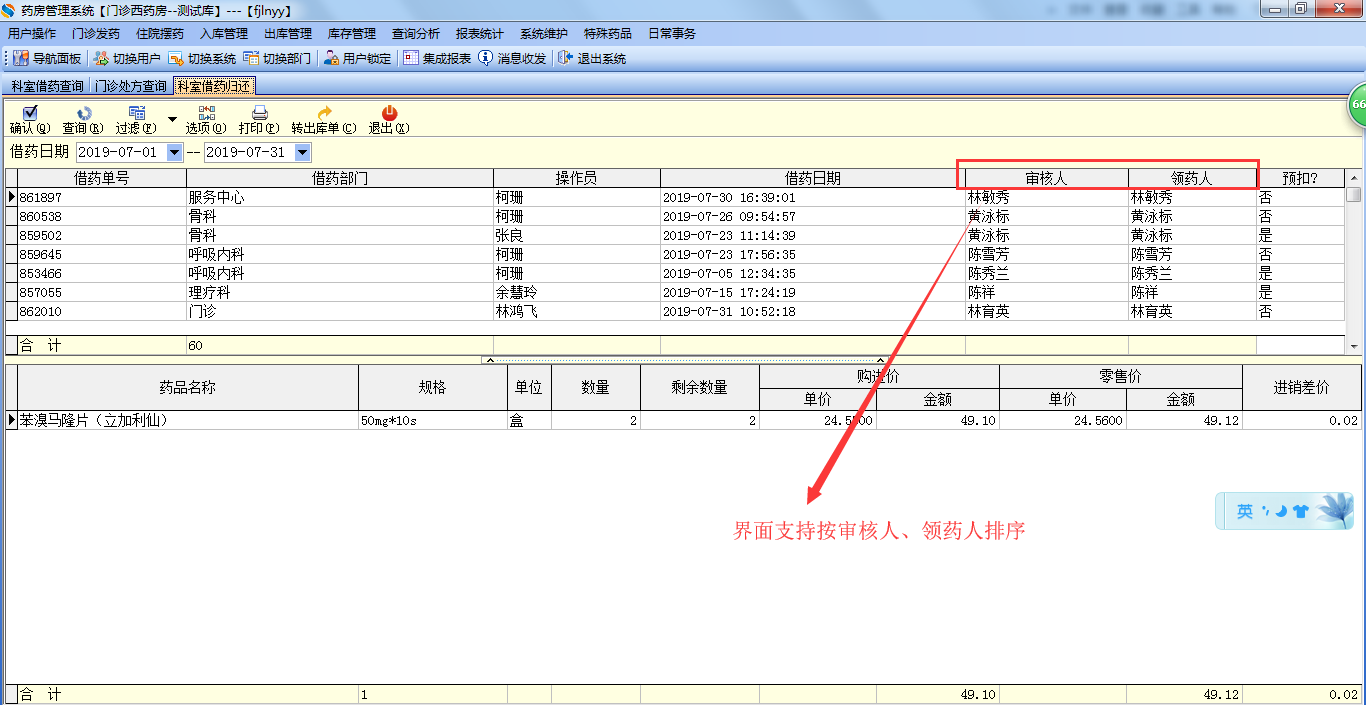Select the row with order number 860538
Viewport: 1366px width, 705px height.
click(676, 216)
